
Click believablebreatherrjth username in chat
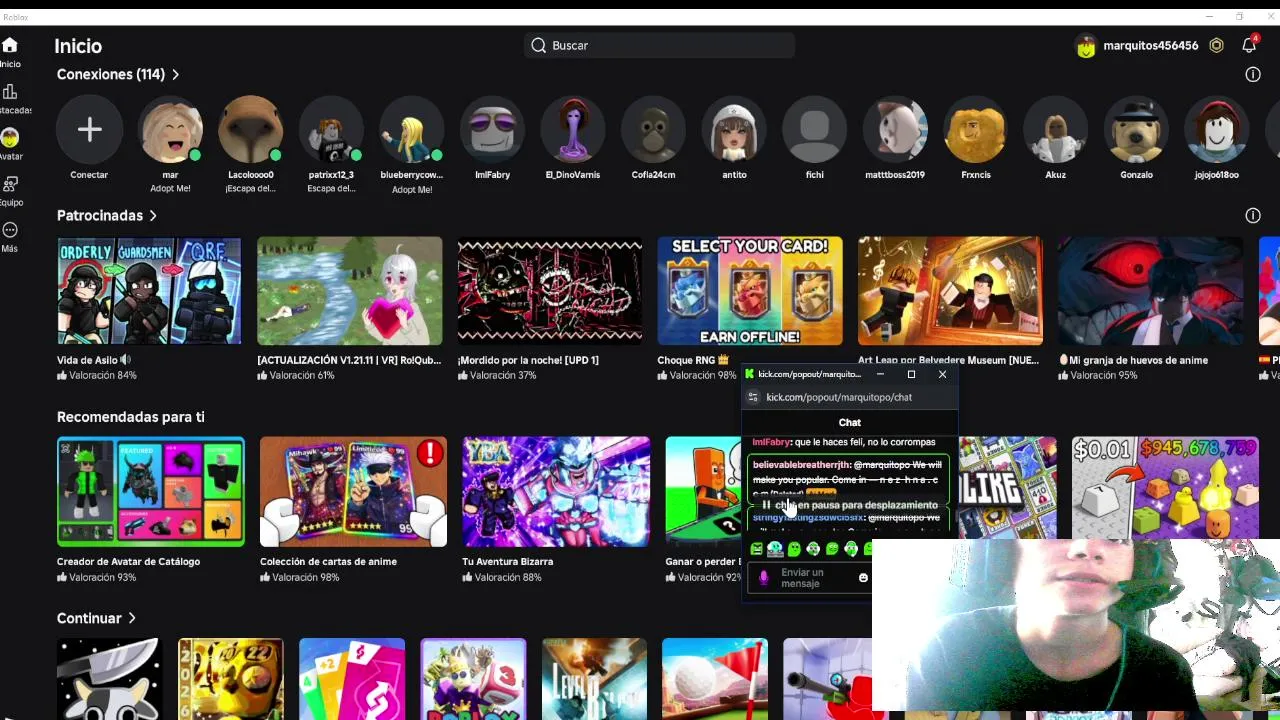click(x=801, y=465)
